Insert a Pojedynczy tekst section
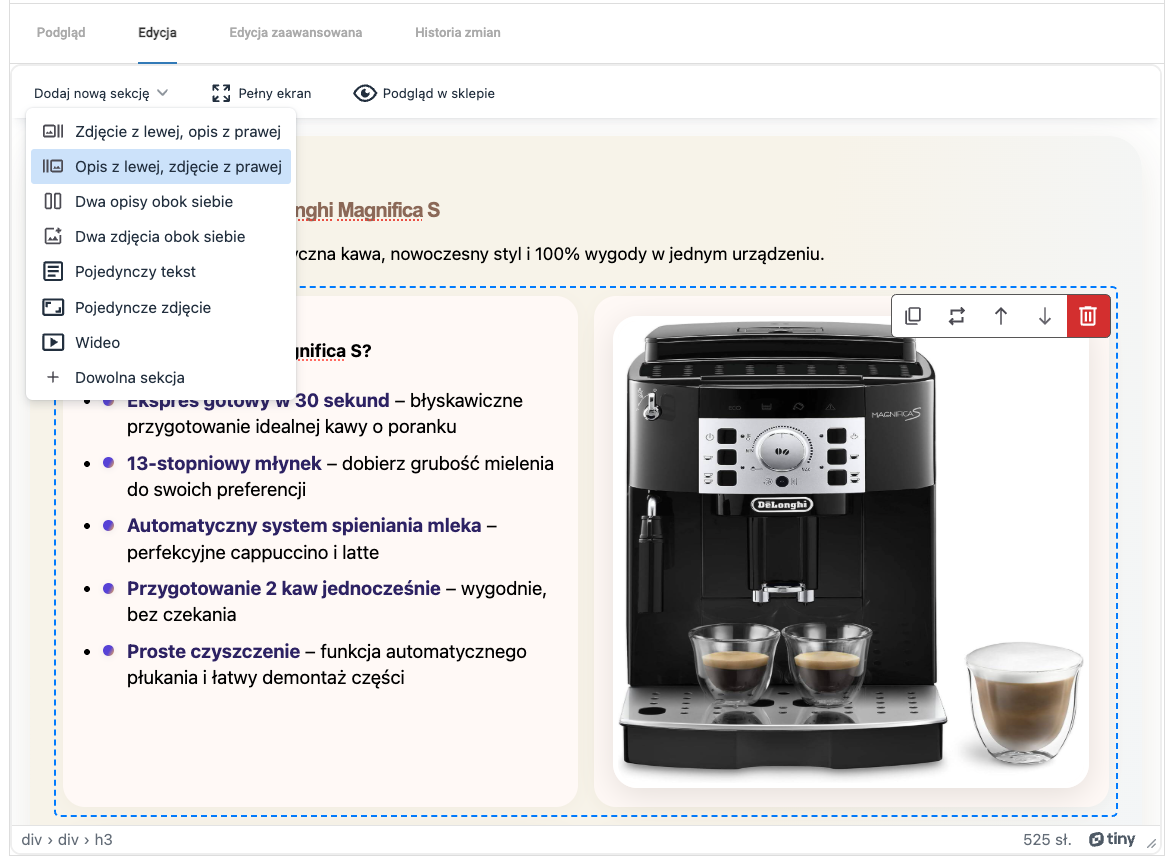Viewport: 1170px width, 864px height. [x=161, y=272]
